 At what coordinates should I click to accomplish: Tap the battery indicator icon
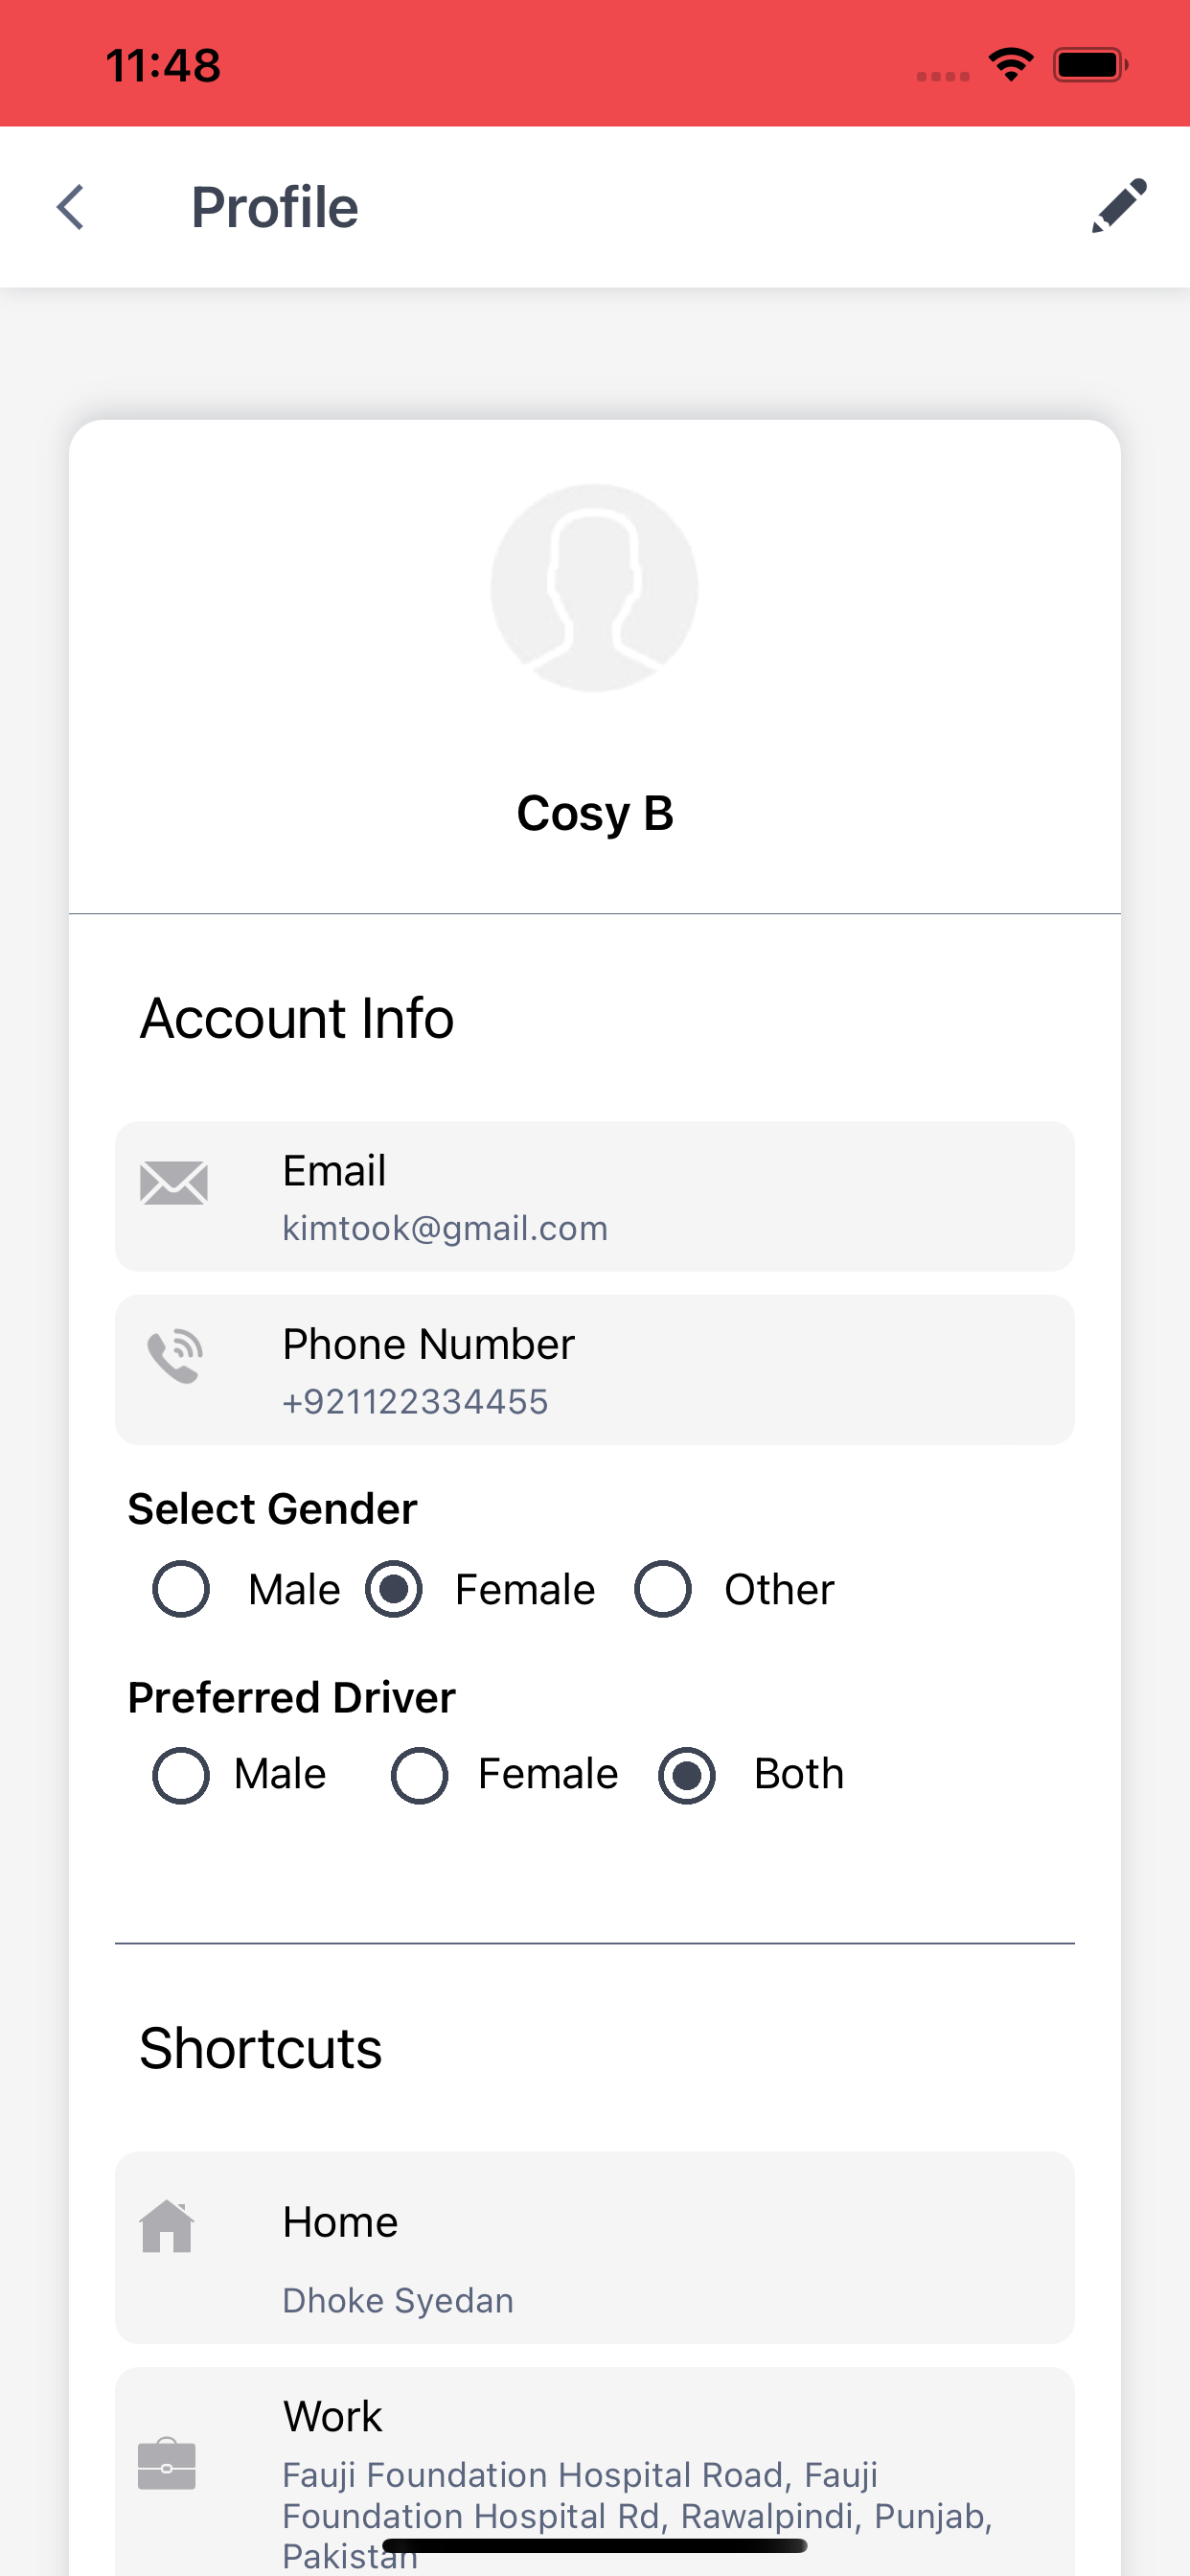(1090, 65)
